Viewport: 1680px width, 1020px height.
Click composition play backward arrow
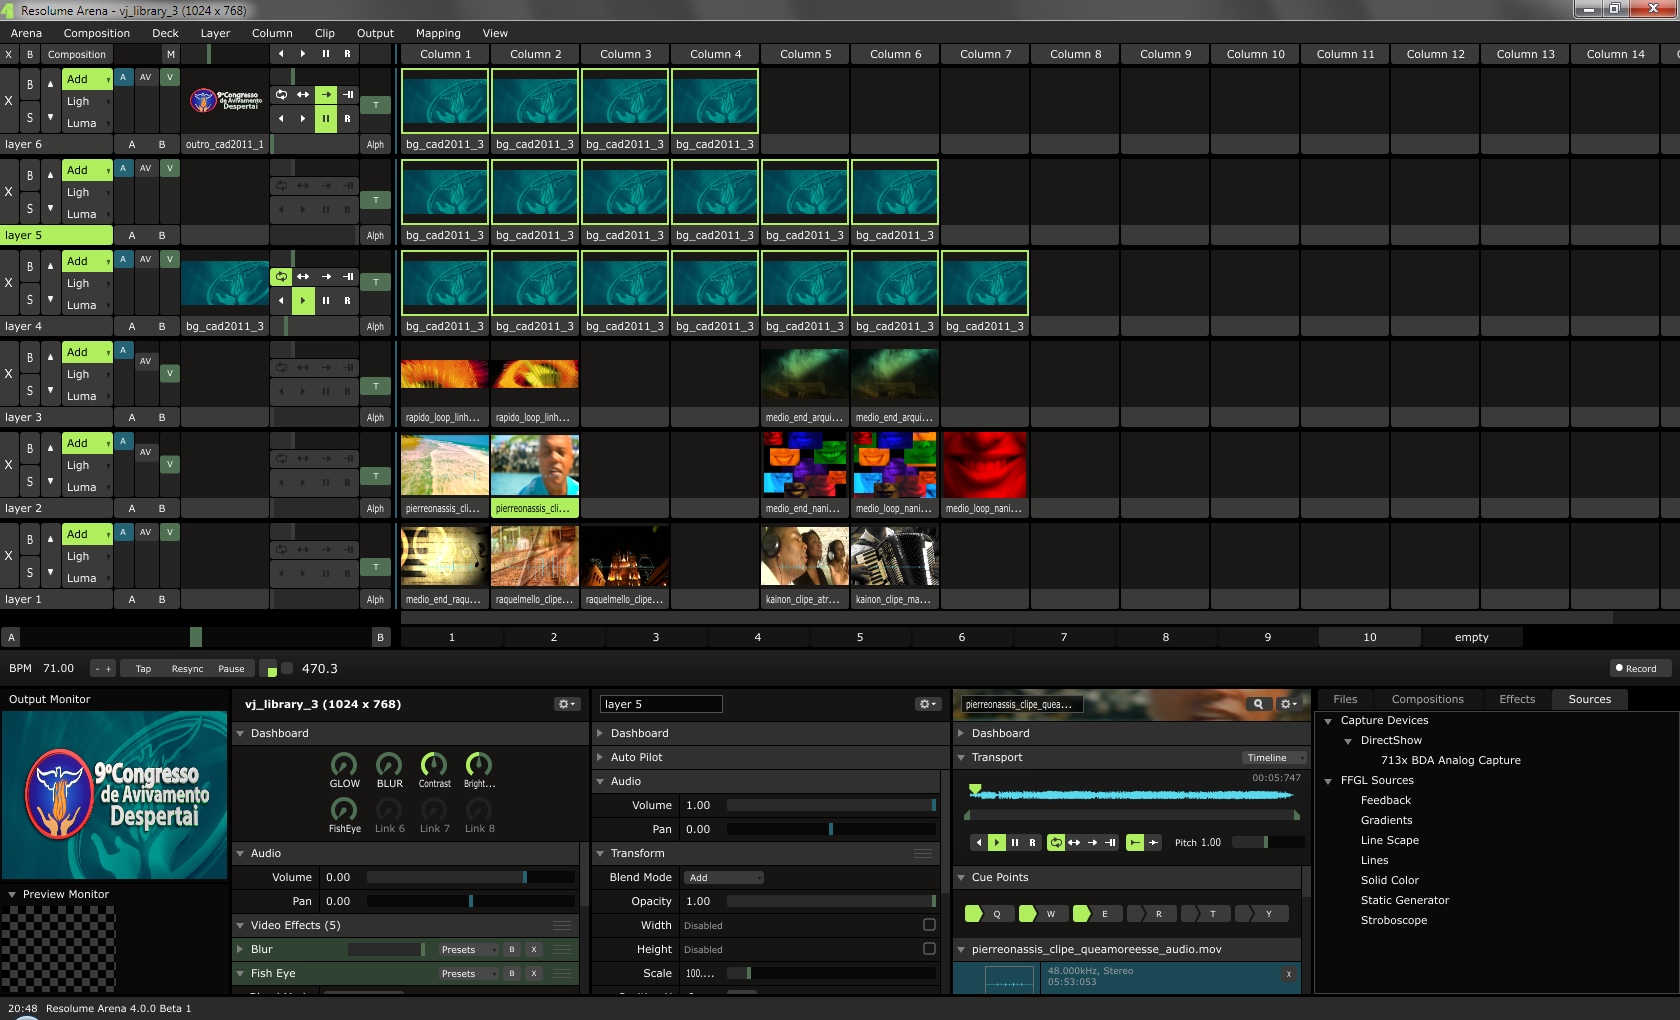(281, 54)
